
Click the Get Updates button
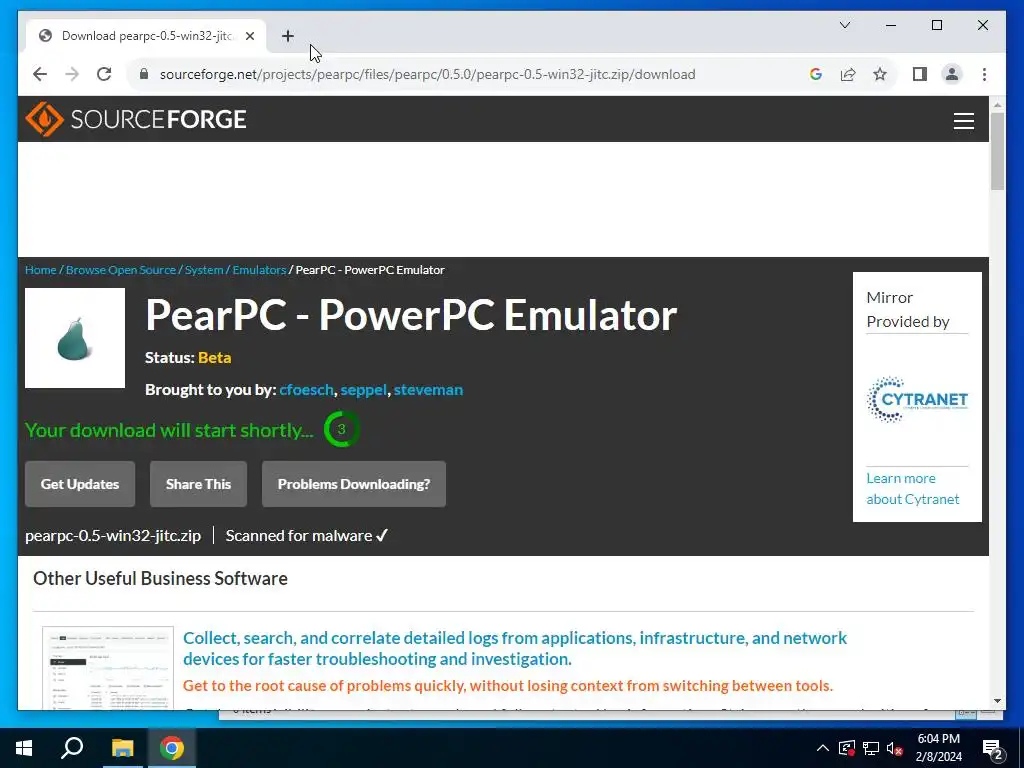[x=80, y=484]
